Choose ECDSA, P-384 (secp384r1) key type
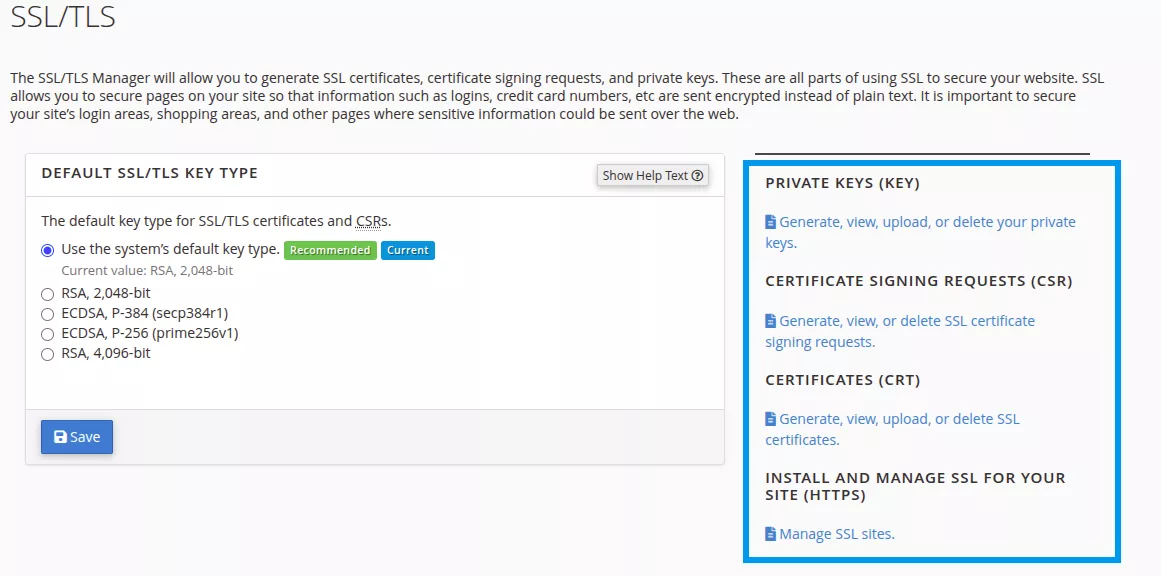Image resolution: width=1161 pixels, height=576 pixels. point(48,314)
